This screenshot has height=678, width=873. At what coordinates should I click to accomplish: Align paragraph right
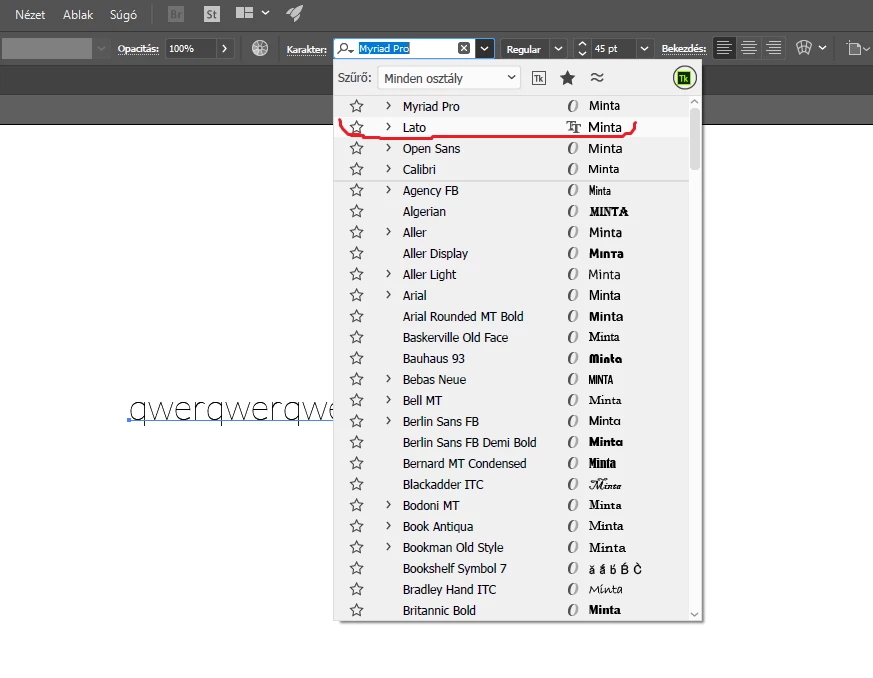pos(774,48)
